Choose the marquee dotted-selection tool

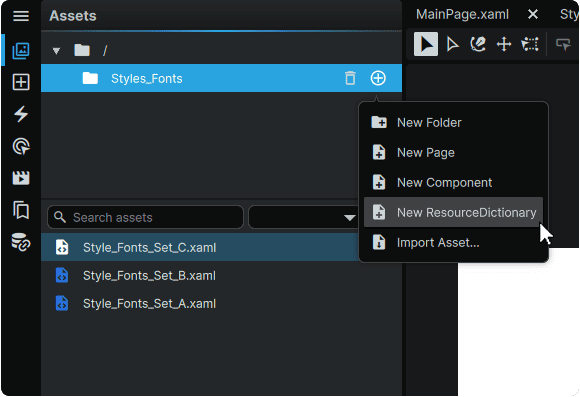click(530, 44)
